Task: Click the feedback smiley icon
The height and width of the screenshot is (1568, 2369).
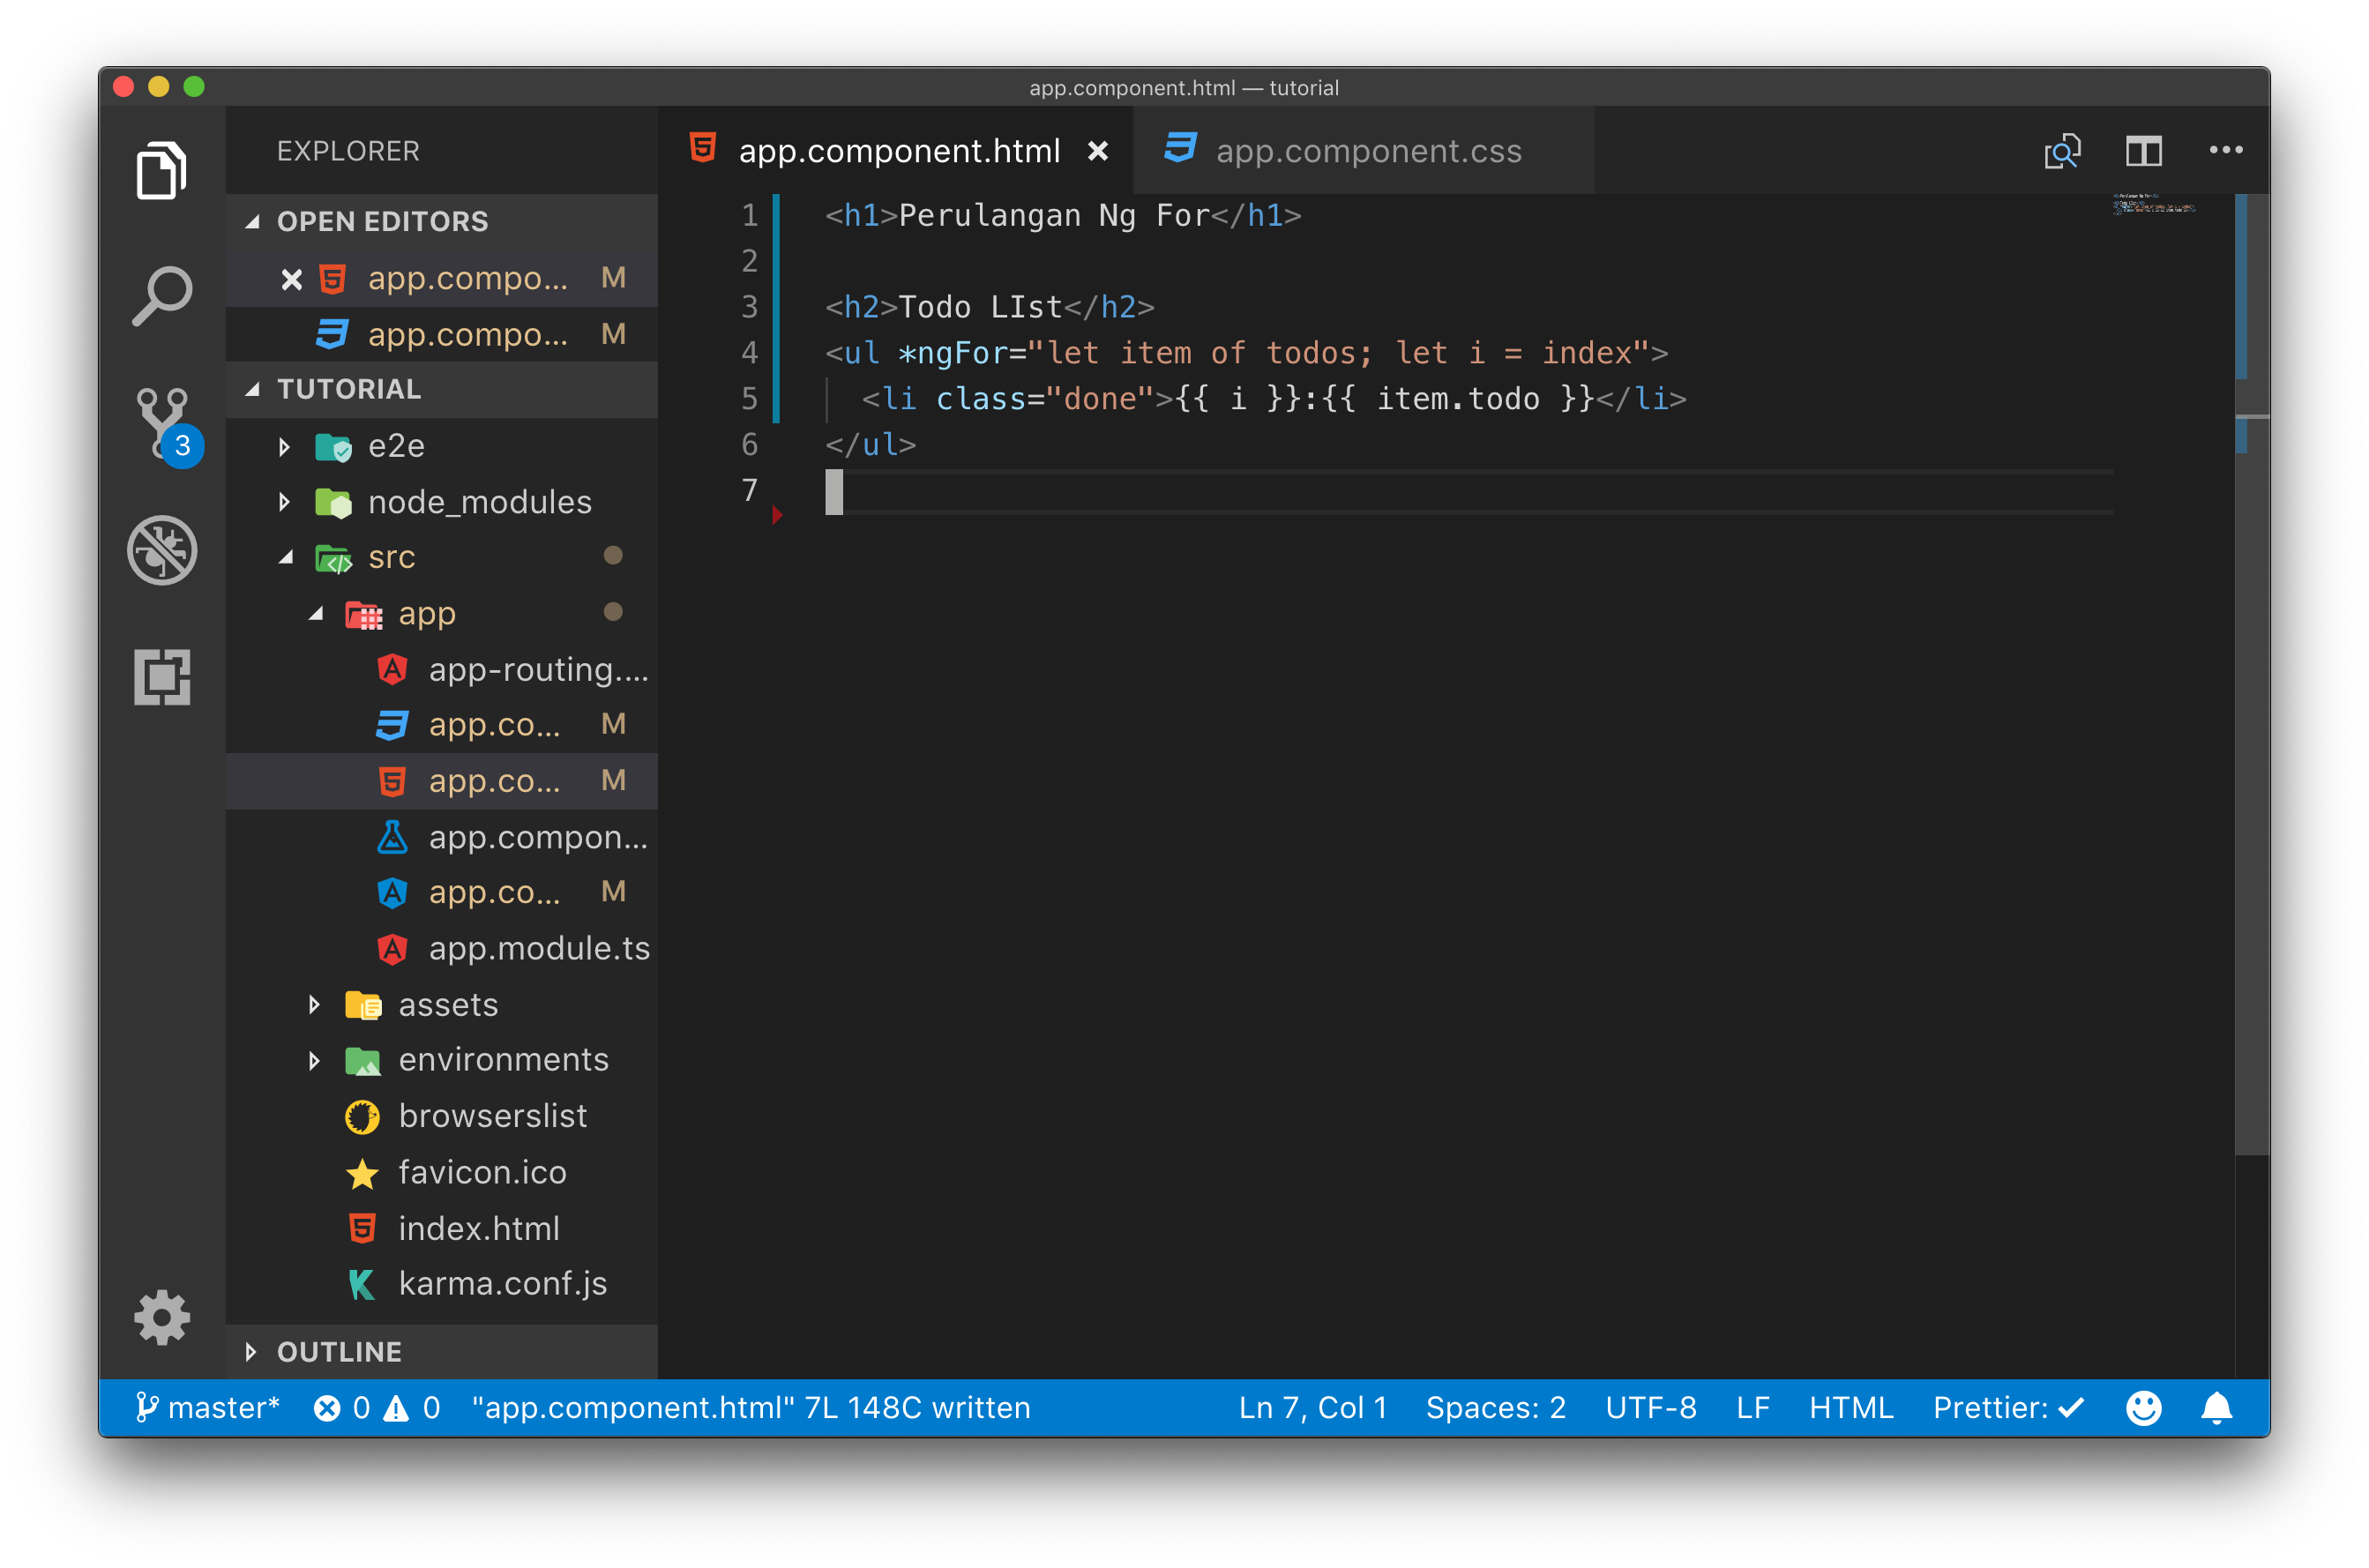Action: [x=2143, y=1408]
